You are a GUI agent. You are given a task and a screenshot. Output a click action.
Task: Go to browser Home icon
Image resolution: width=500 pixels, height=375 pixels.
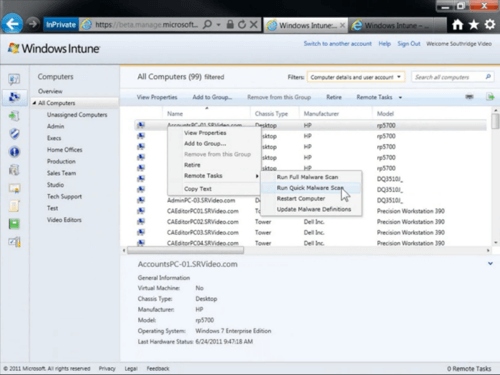click(x=458, y=24)
